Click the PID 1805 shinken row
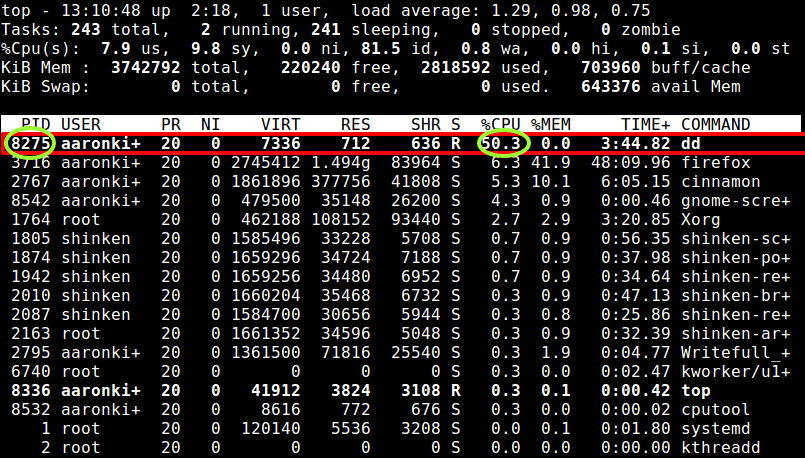The height and width of the screenshot is (458, 805). 402,239
